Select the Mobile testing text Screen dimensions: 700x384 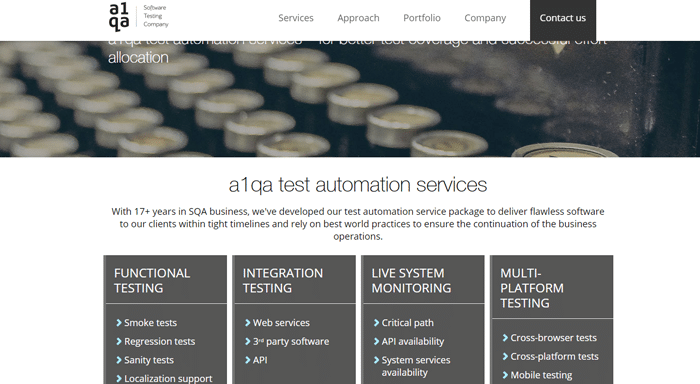(x=541, y=376)
